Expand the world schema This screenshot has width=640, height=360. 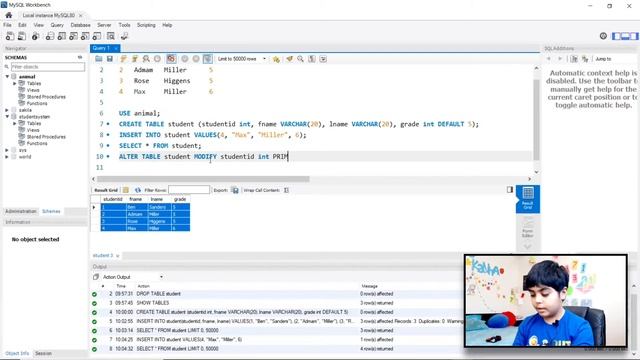pyautogui.click(x=7, y=157)
